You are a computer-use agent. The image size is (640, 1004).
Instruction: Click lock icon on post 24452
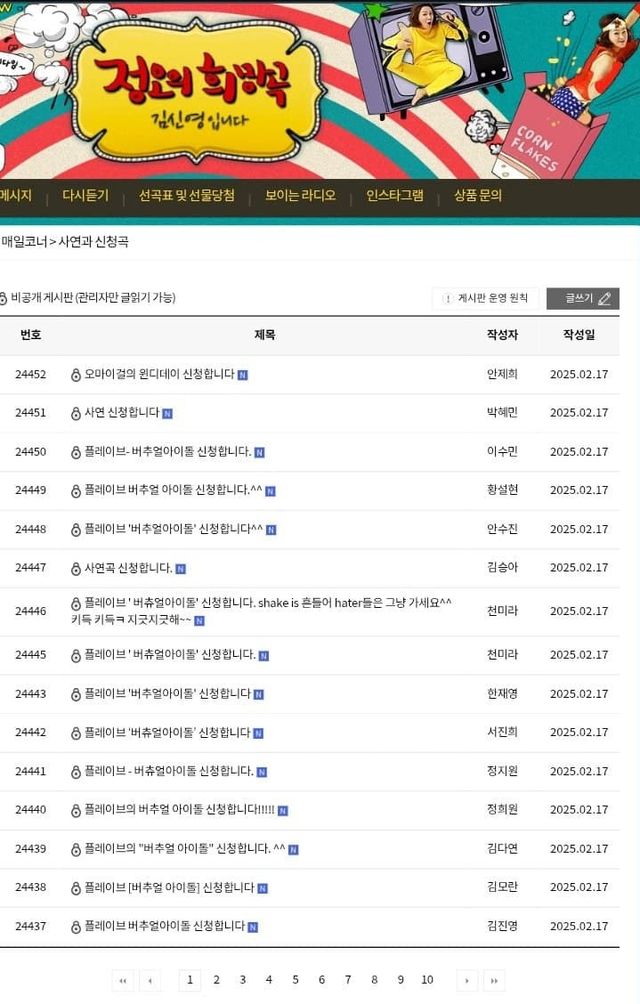[x=75, y=375]
